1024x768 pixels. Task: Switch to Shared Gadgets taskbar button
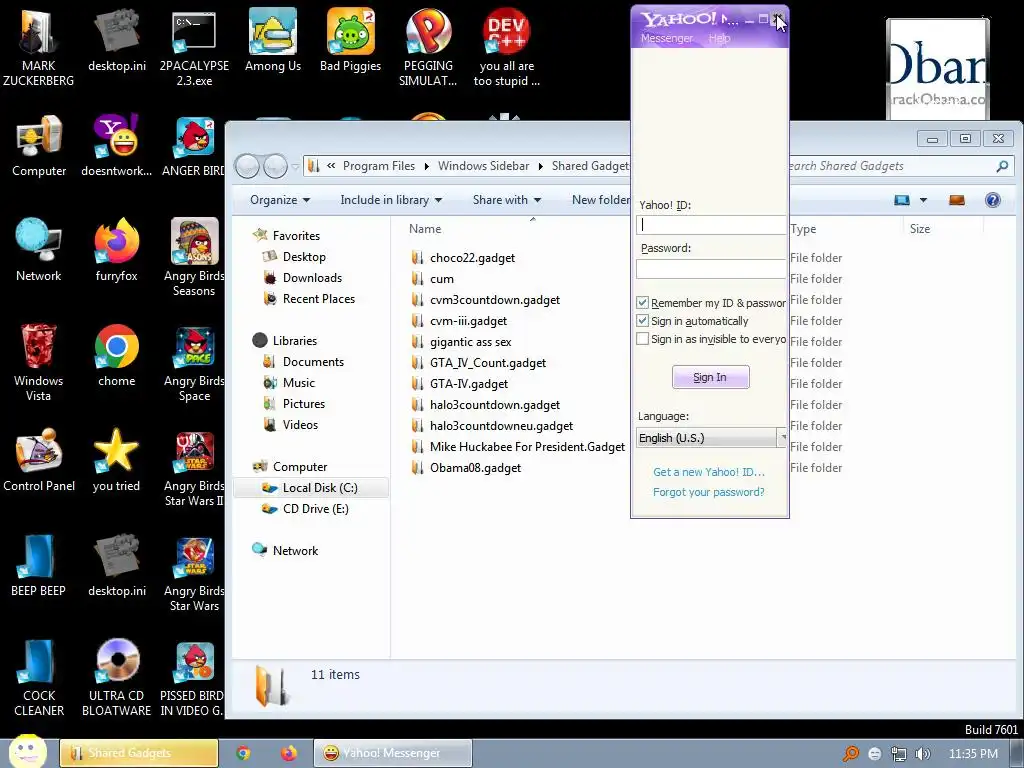pos(138,753)
